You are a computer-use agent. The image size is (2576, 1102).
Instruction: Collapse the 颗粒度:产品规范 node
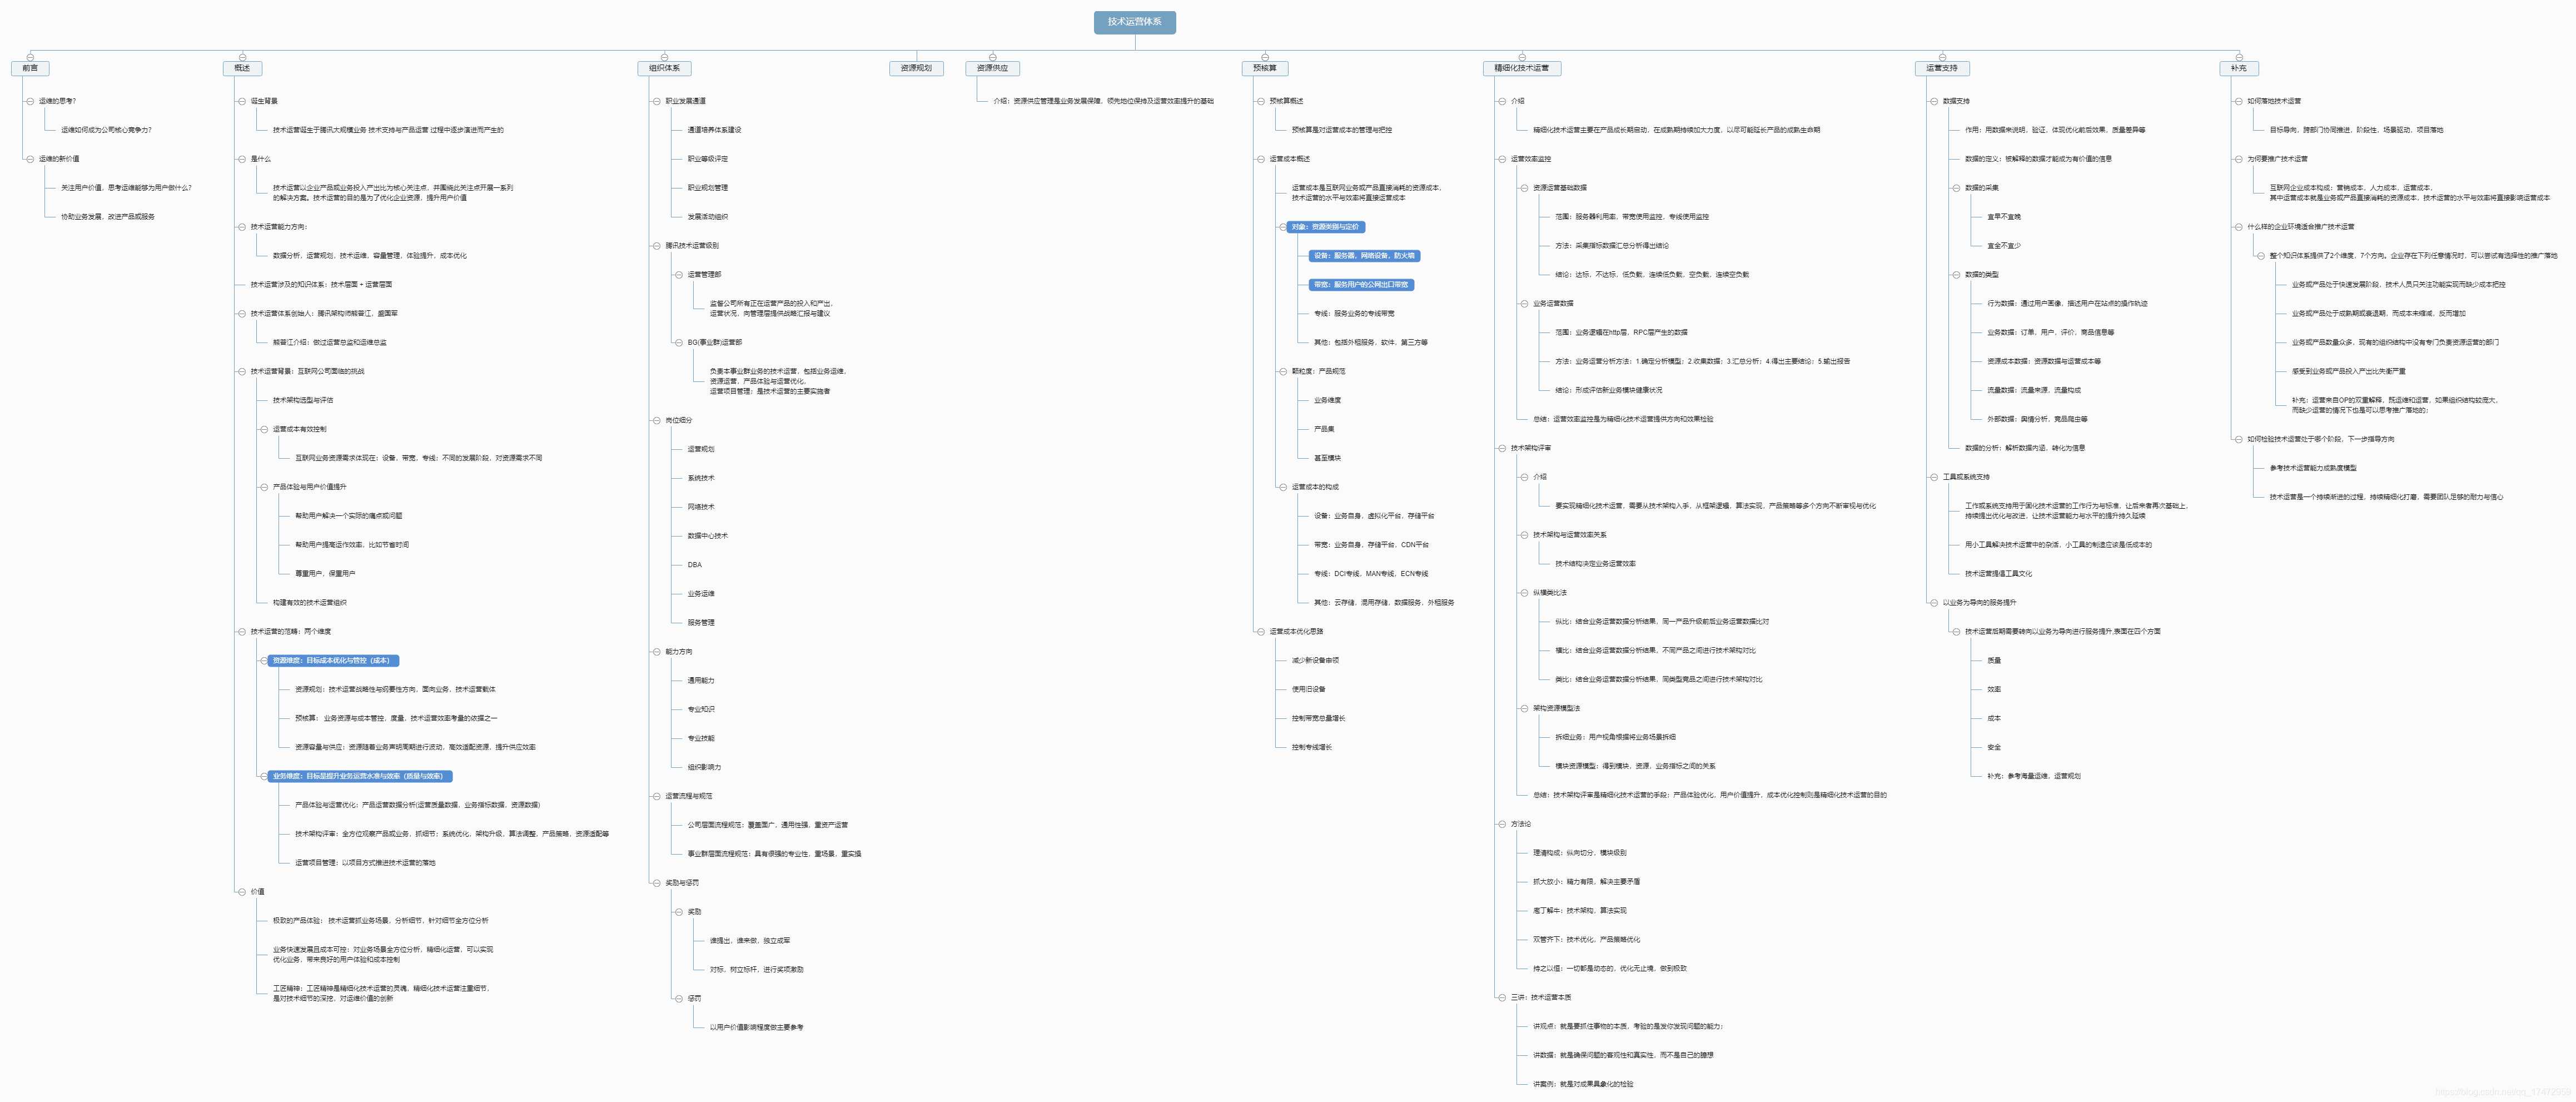point(1283,371)
